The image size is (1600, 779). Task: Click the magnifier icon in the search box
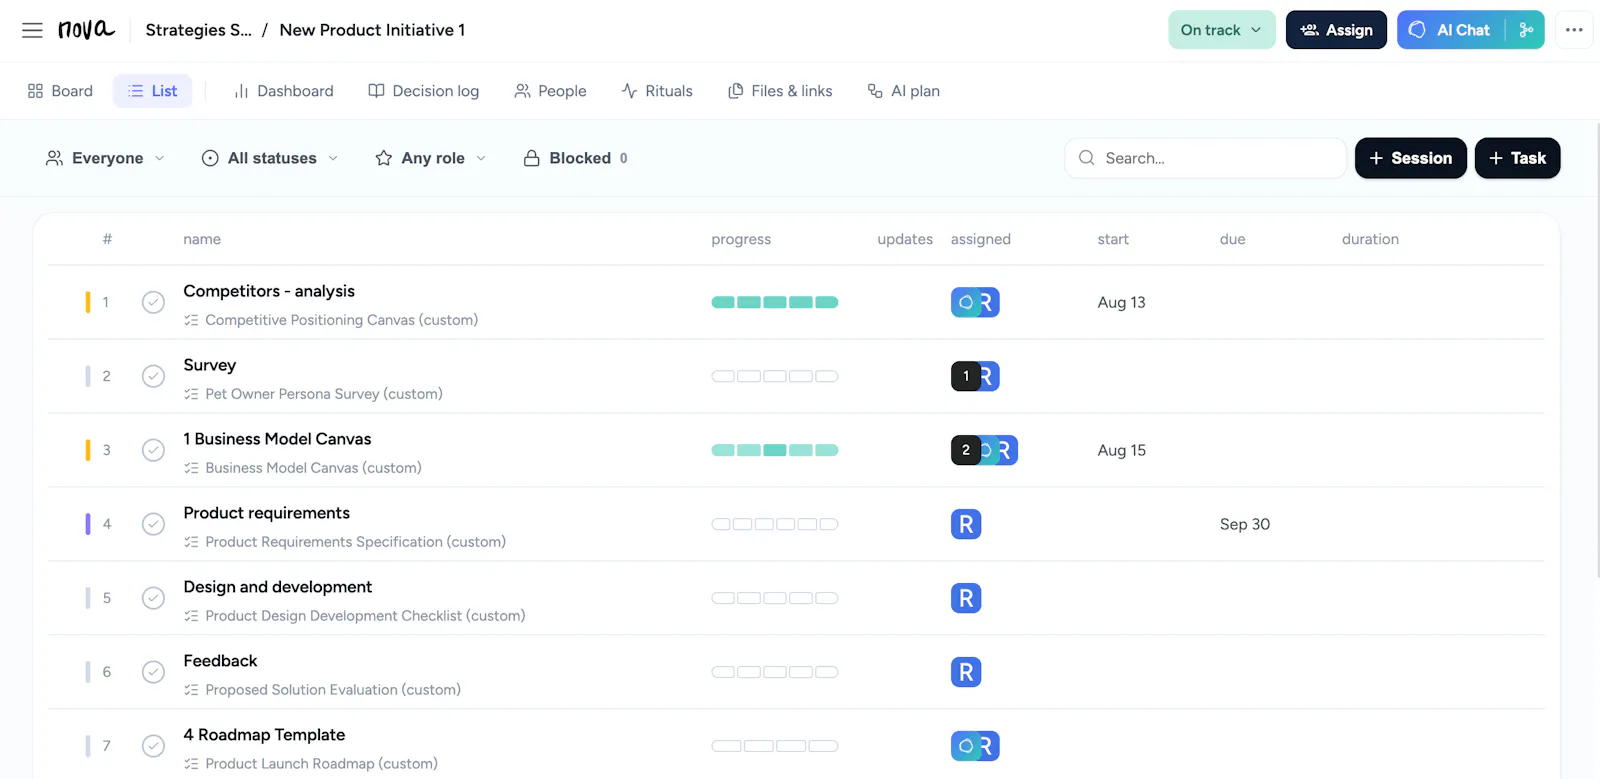point(1086,158)
